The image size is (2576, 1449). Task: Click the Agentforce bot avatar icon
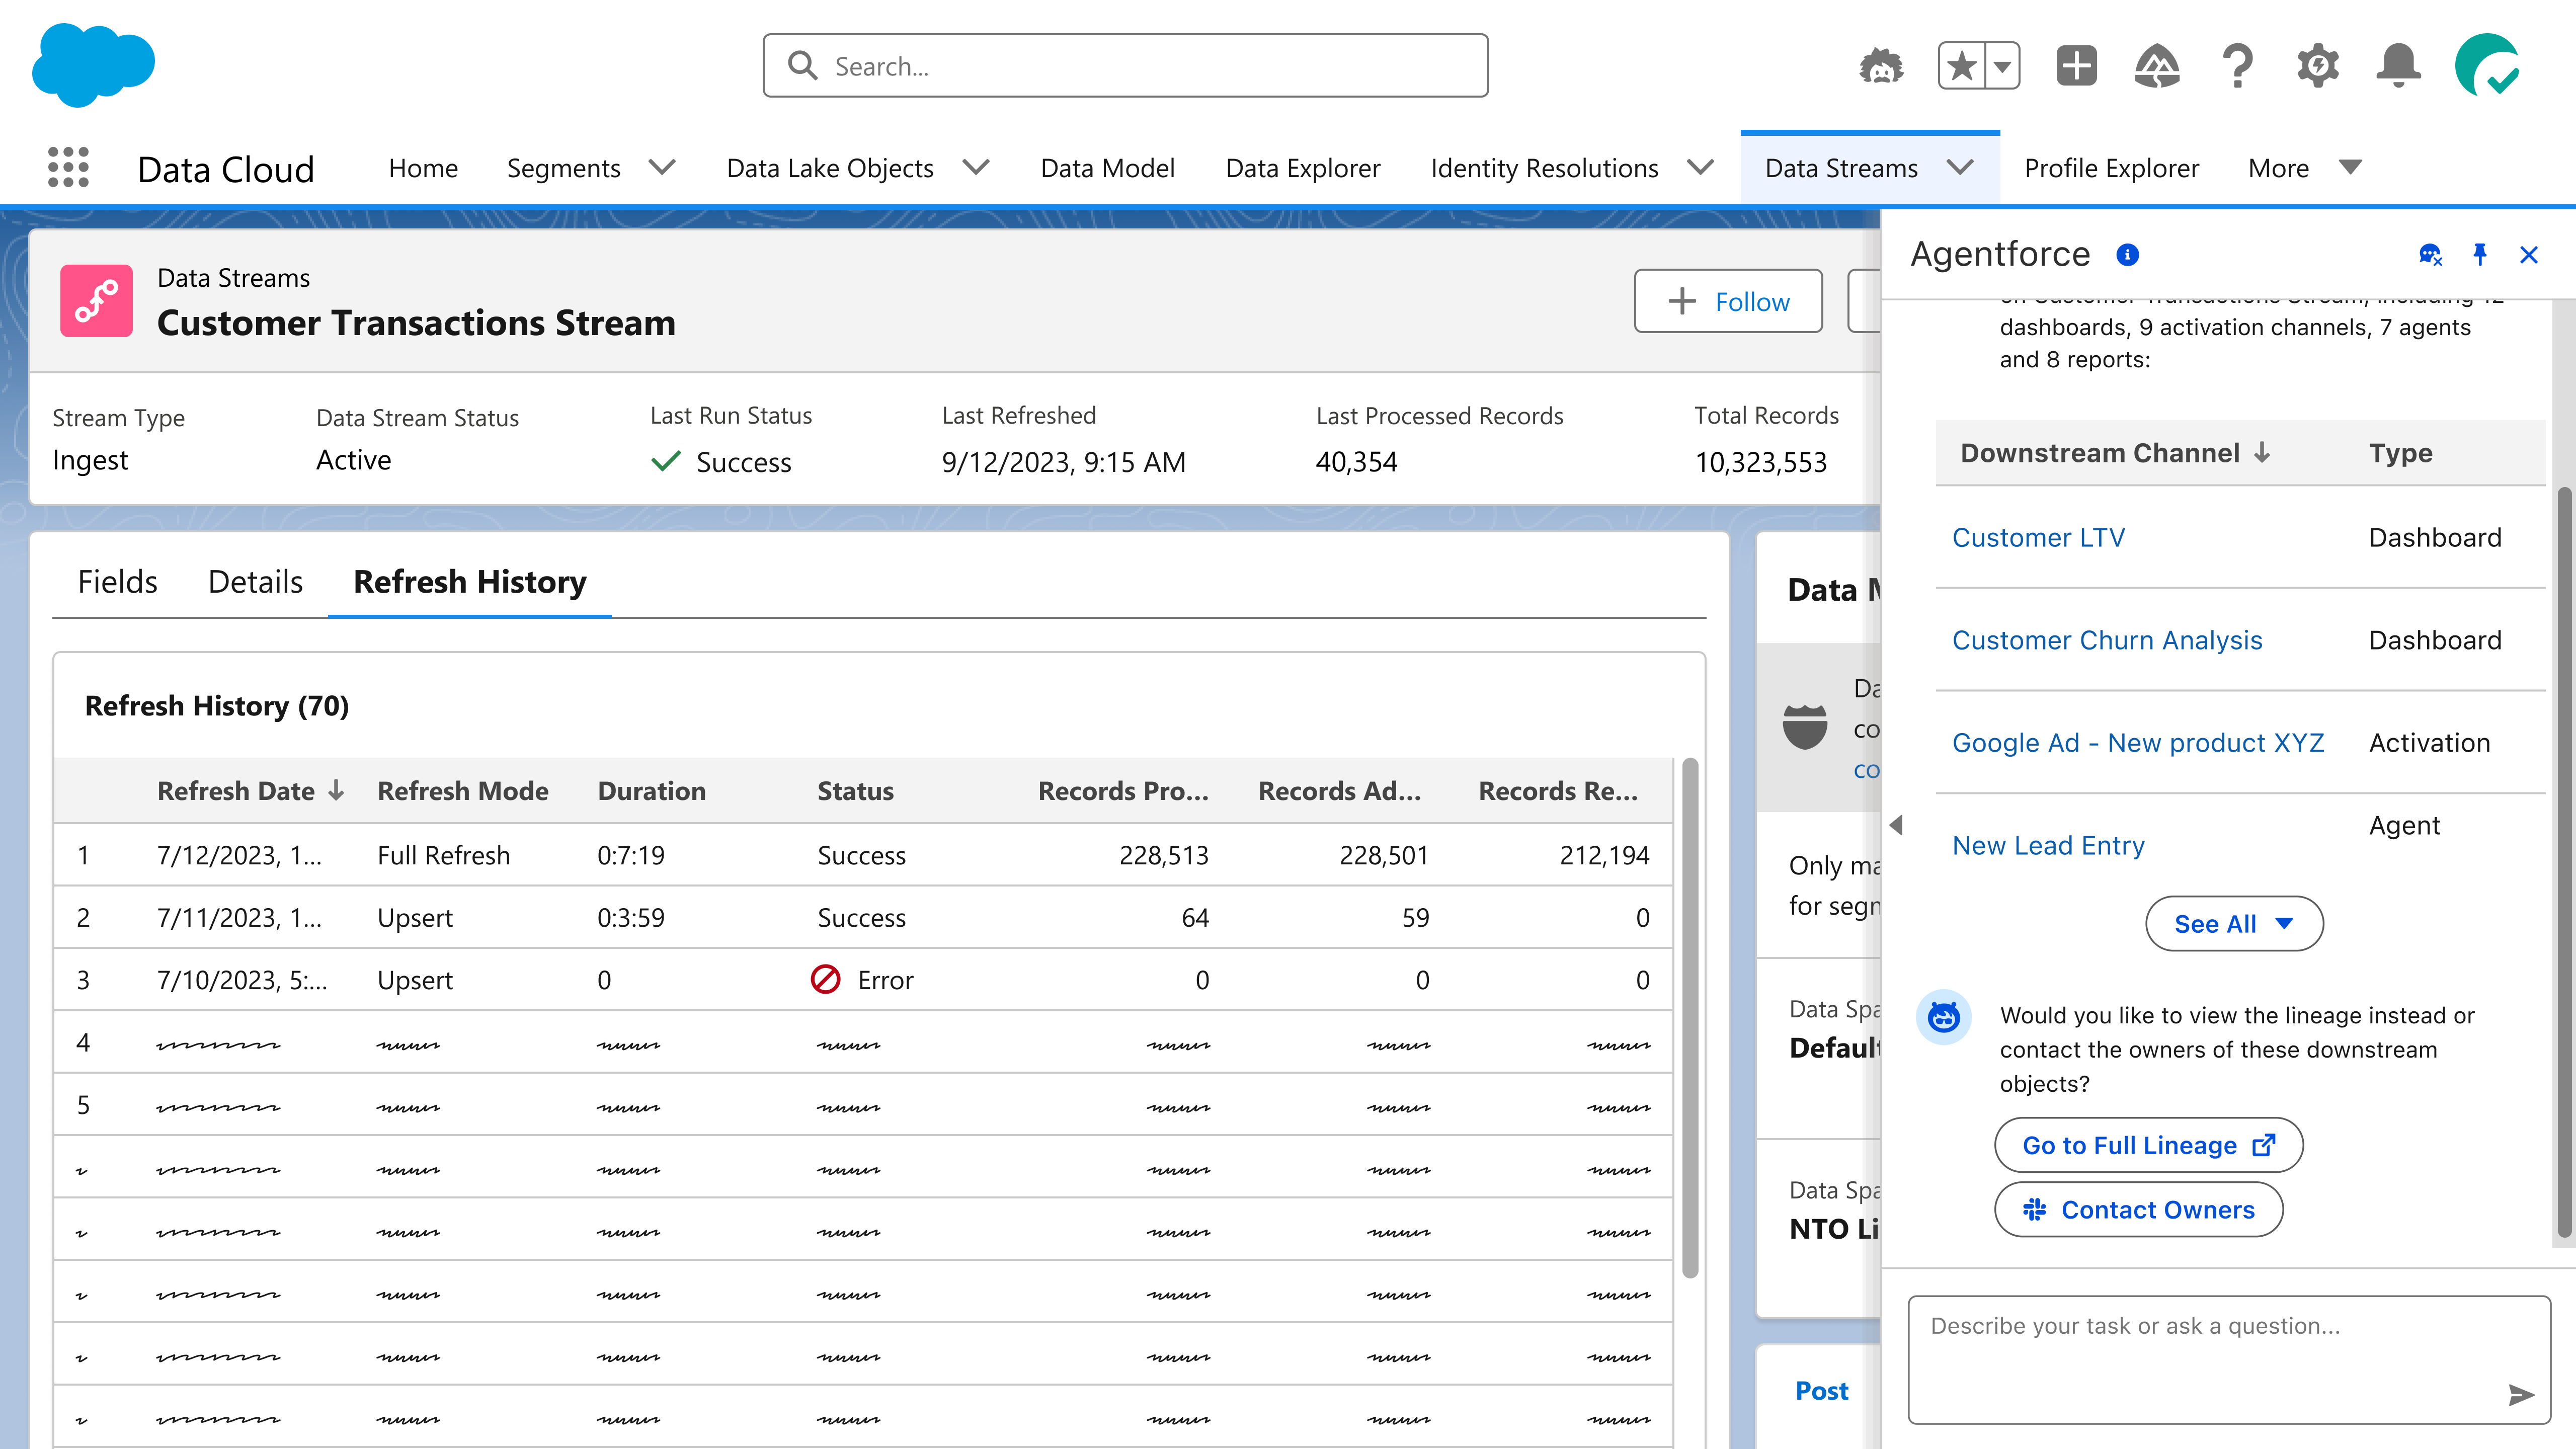click(1944, 1017)
